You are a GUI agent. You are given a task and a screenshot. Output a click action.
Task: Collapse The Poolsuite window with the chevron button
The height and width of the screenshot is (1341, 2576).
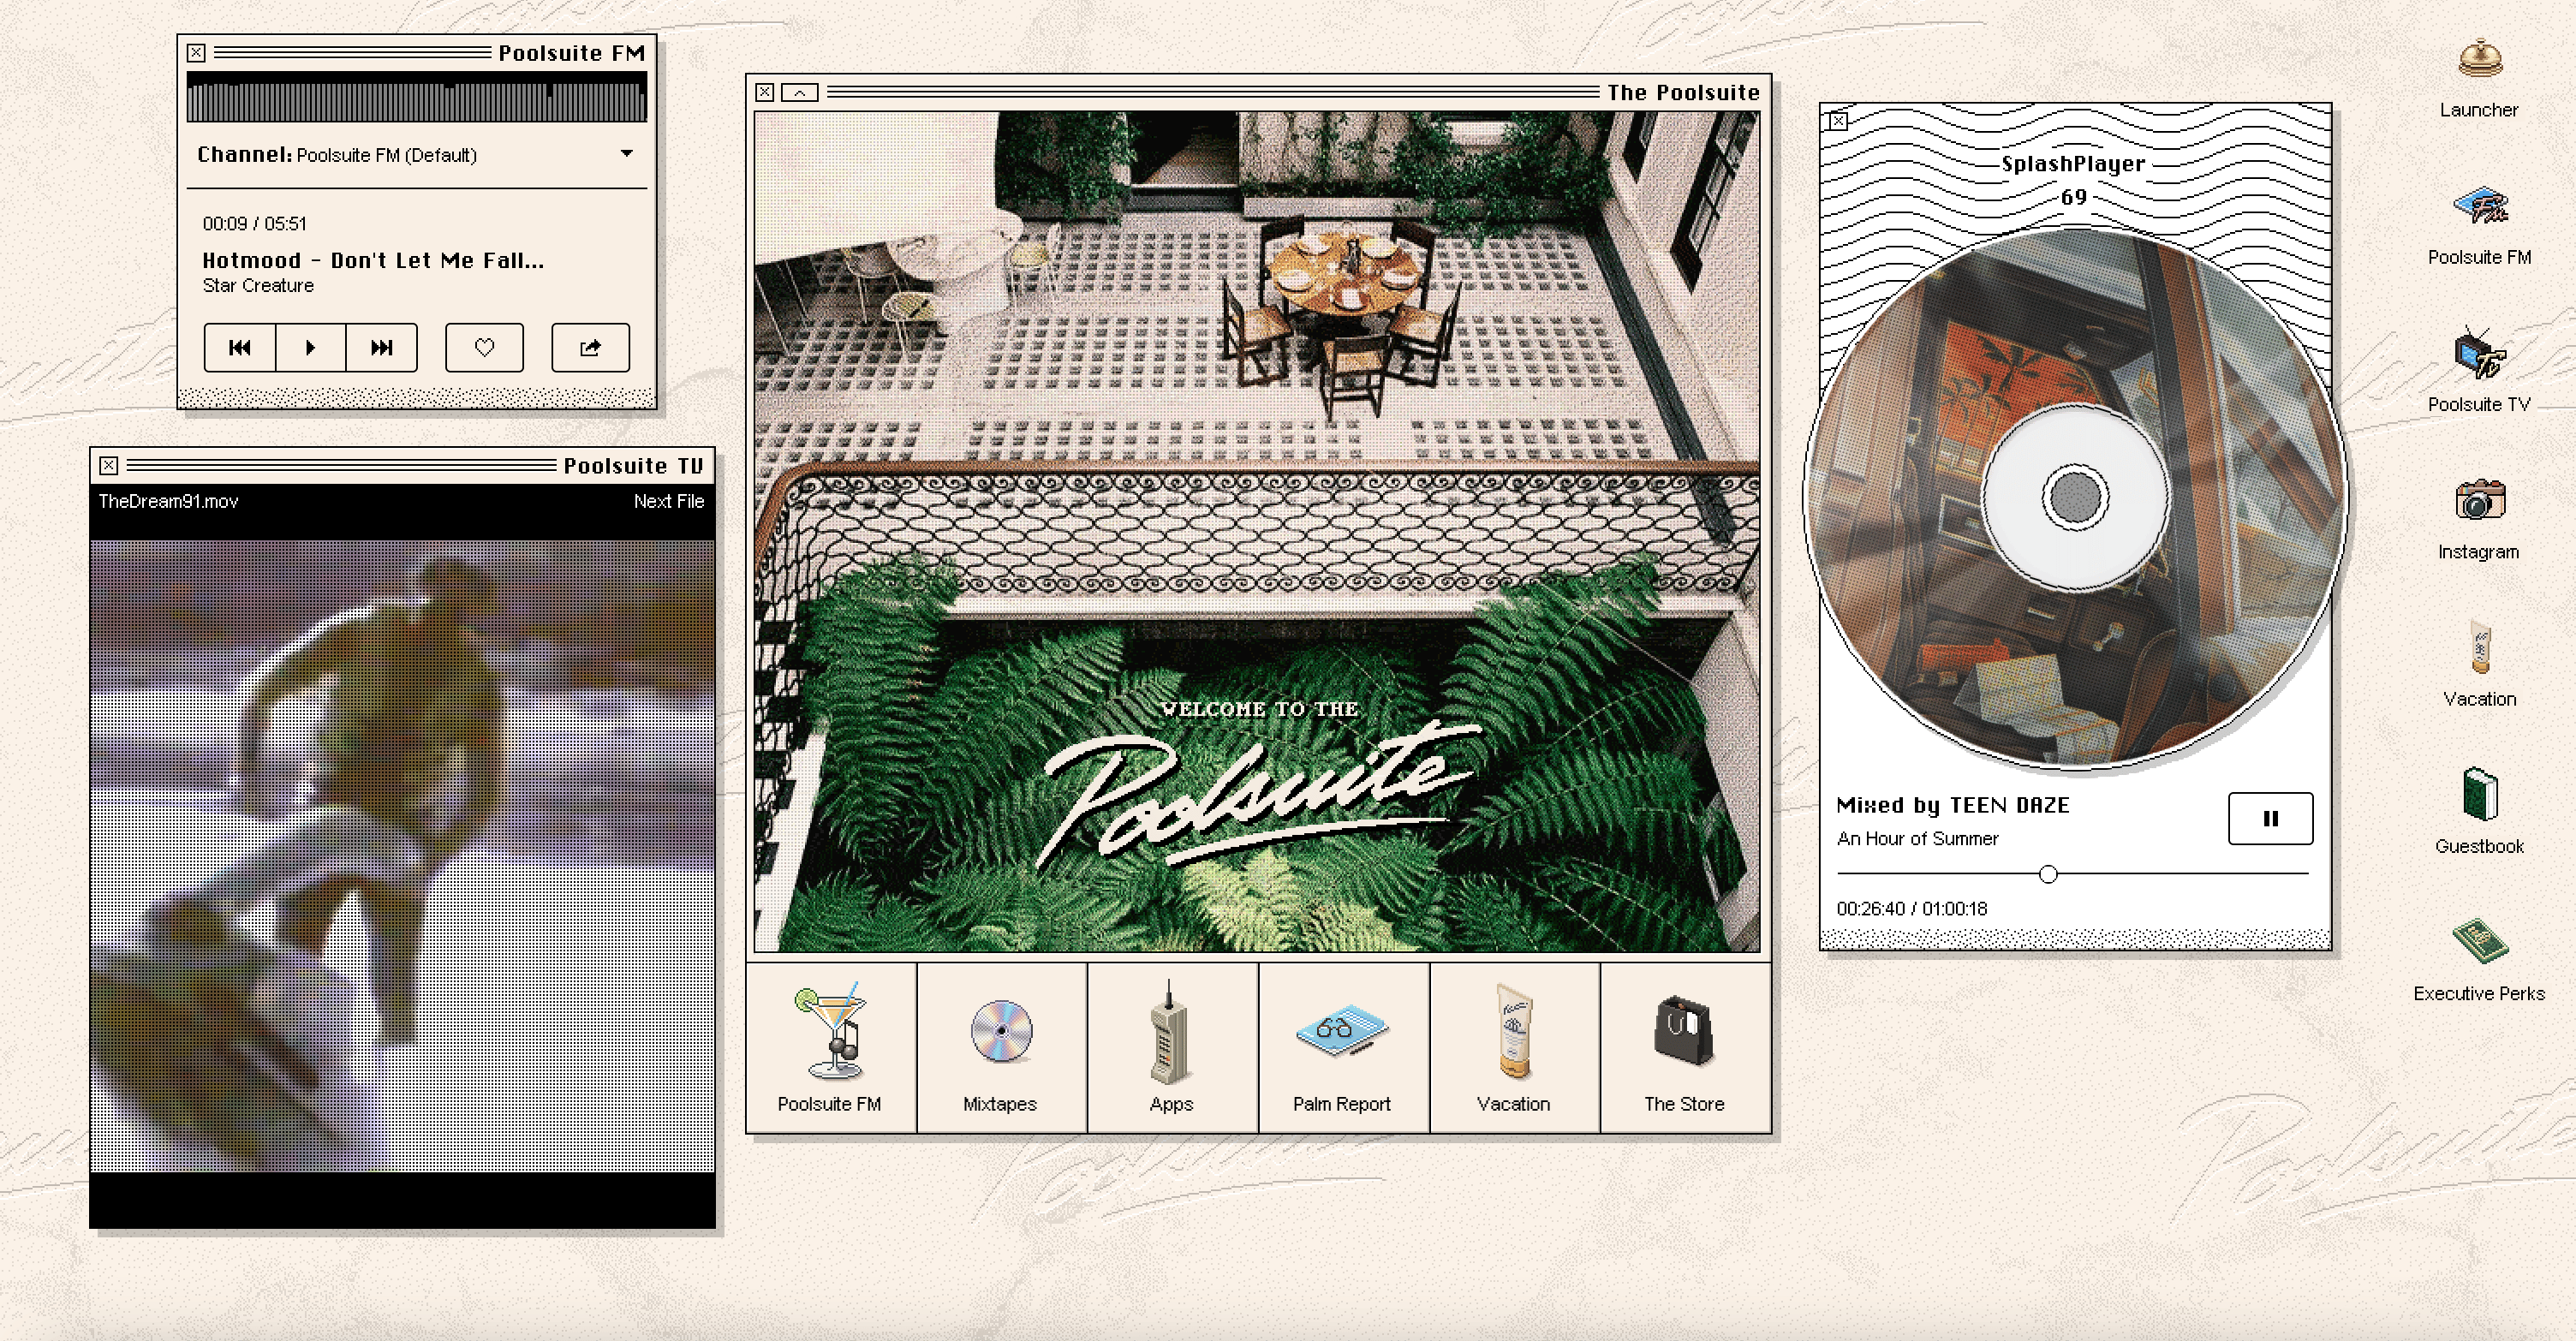[800, 93]
